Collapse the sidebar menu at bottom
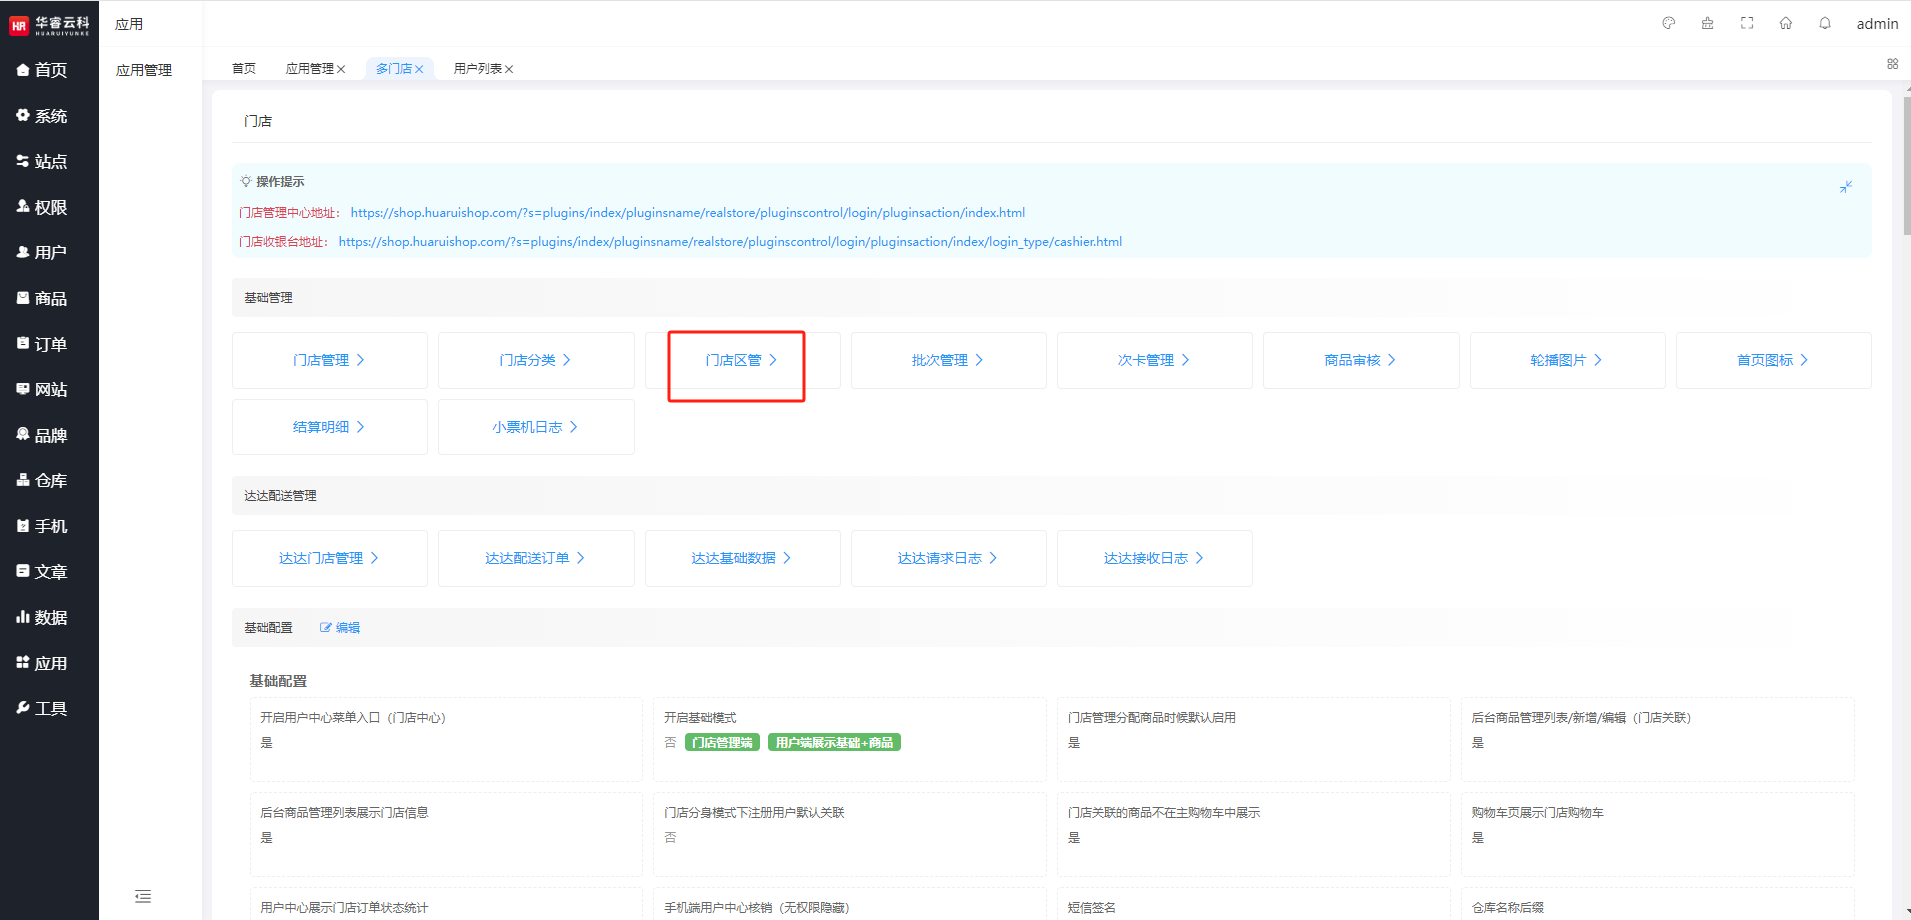1911x920 pixels. point(143,896)
